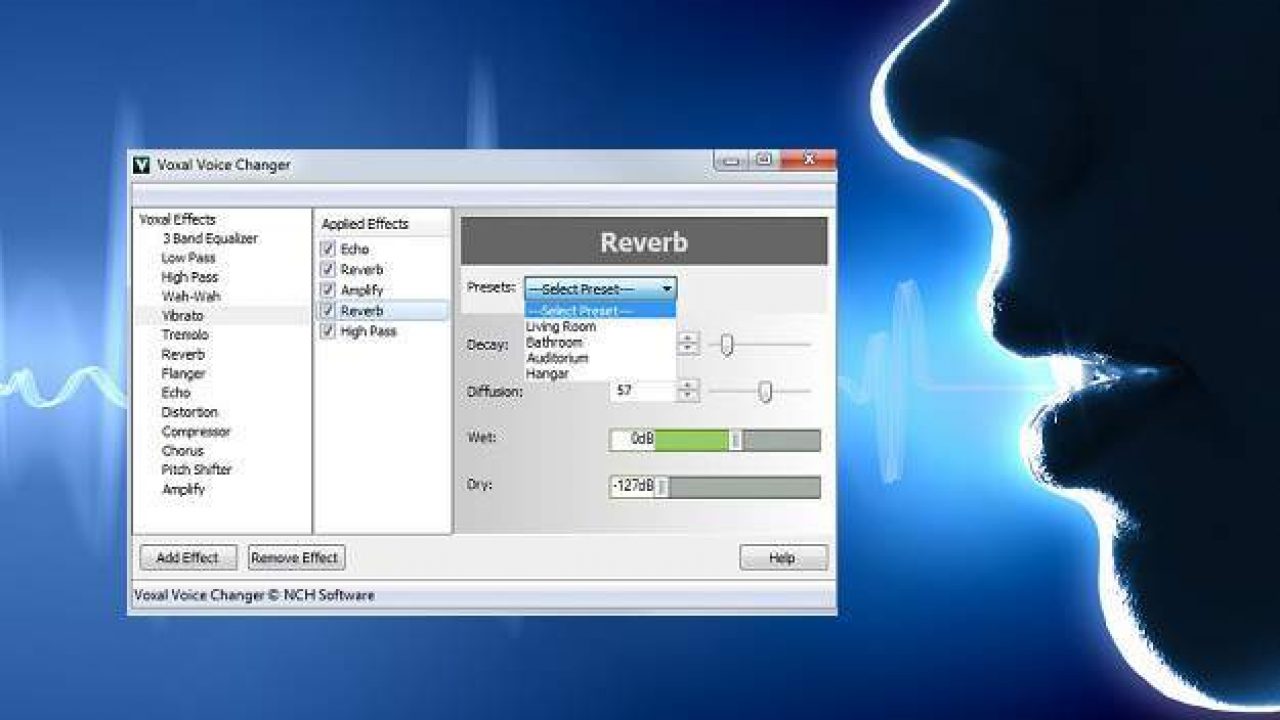Choose the Pitch Shifter effect
Screen dimensions: 1280x720
click(197, 470)
